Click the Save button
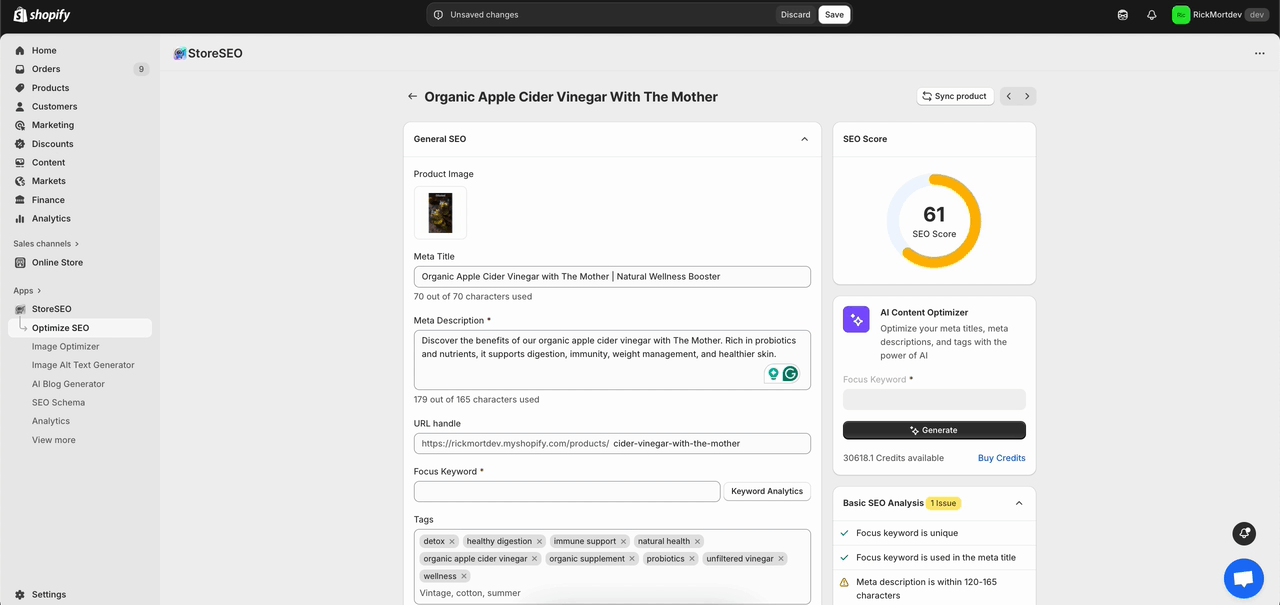Viewport: 1280px width, 605px height. click(x=834, y=15)
